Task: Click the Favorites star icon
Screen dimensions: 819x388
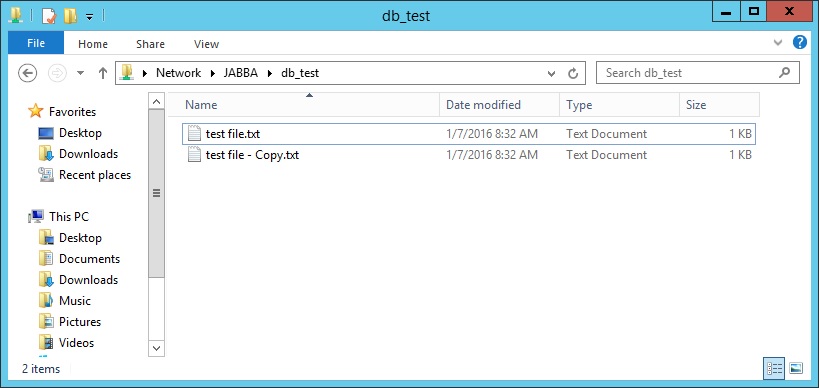Action: coord(36,111)
